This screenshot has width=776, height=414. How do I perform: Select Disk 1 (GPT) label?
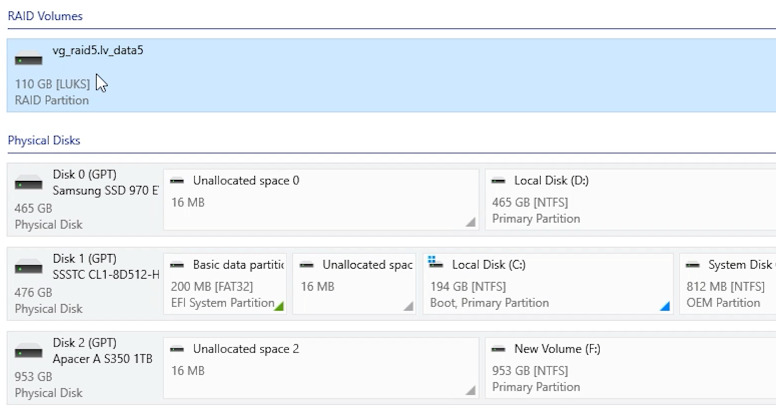pos(85,259)
